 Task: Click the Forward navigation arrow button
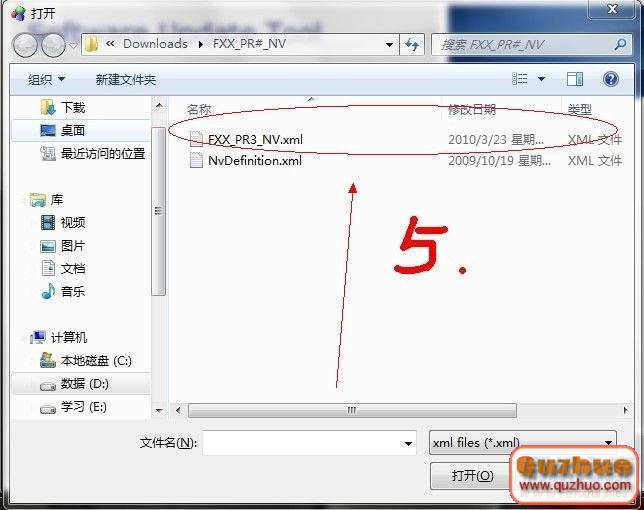[54, 45]
